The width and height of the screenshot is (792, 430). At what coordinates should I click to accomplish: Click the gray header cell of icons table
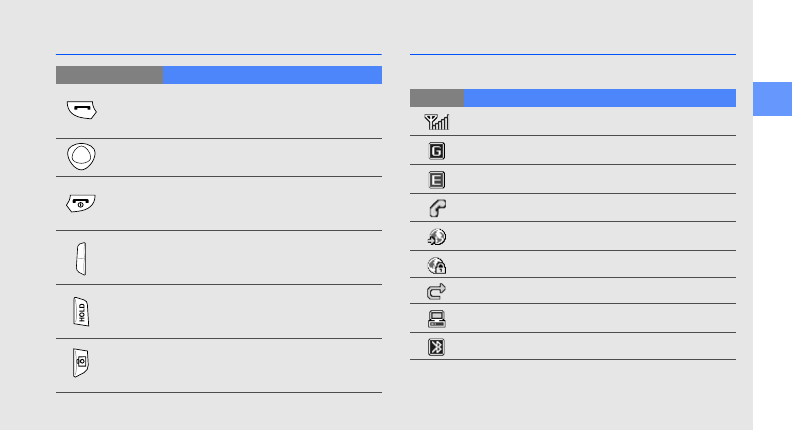click(x=437, y=98)
